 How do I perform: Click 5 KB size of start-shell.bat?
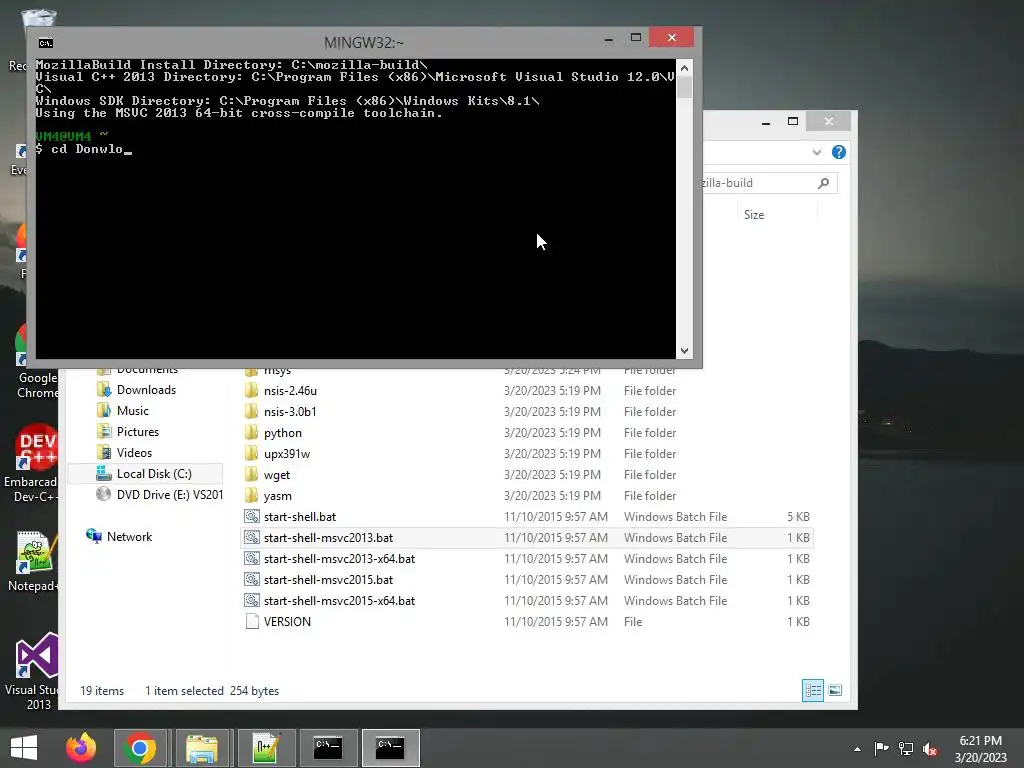798,517
